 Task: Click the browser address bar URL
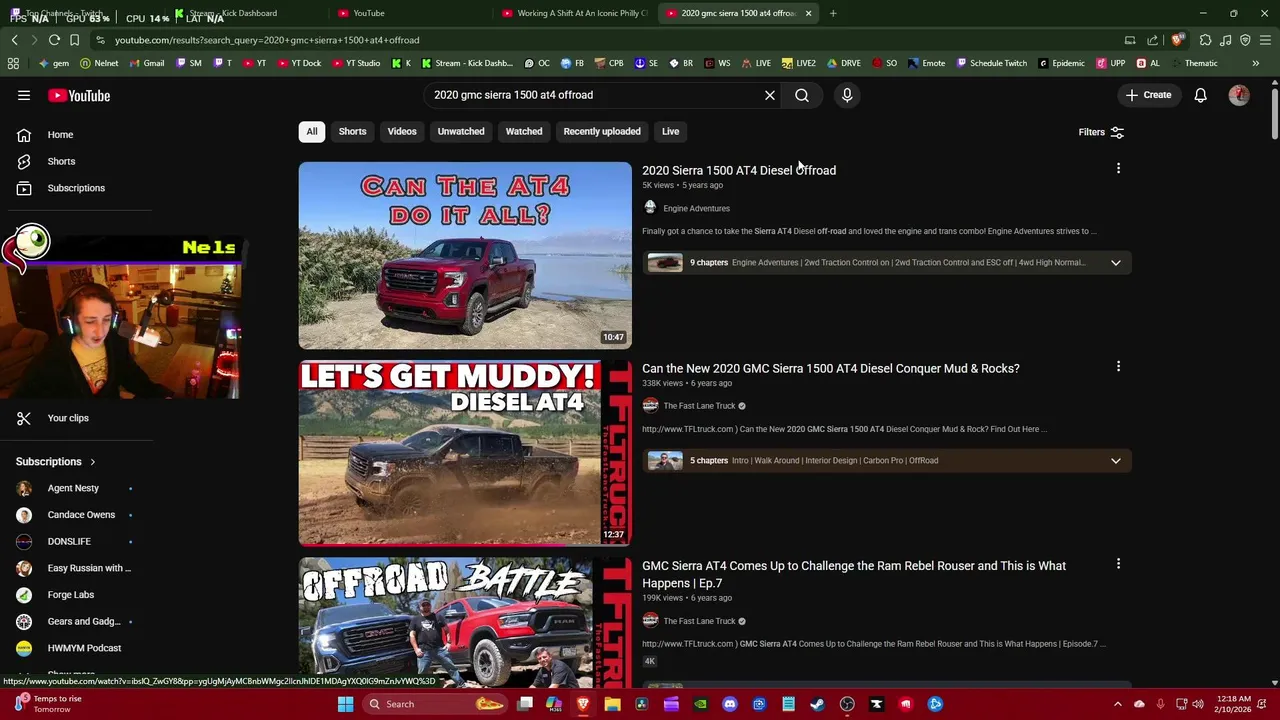267,40
